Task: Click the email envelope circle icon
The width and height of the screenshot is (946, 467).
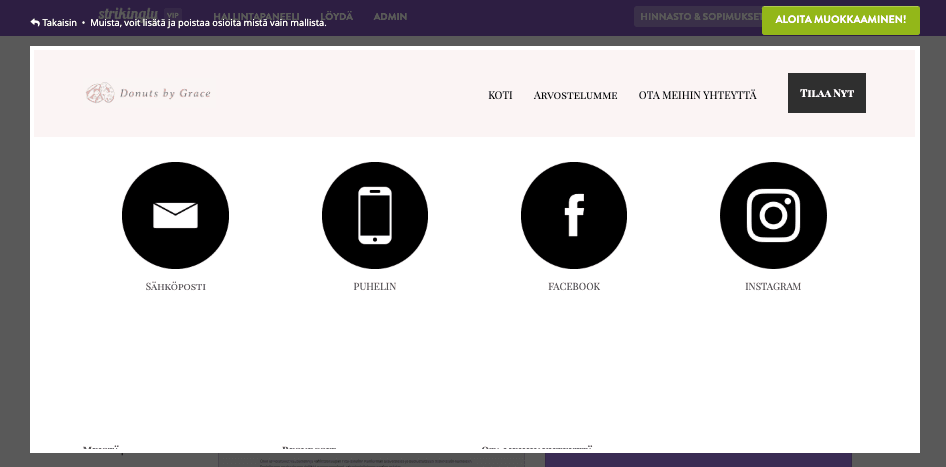Action: (176, 215)
